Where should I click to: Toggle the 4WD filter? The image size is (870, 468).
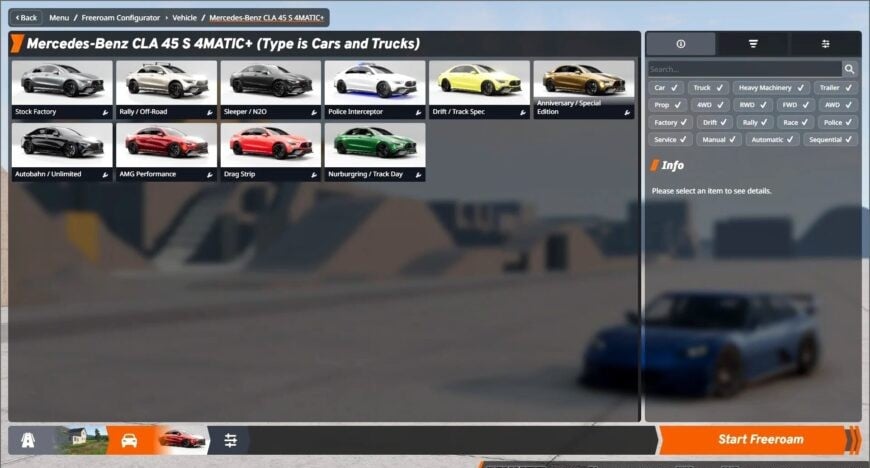710,105
